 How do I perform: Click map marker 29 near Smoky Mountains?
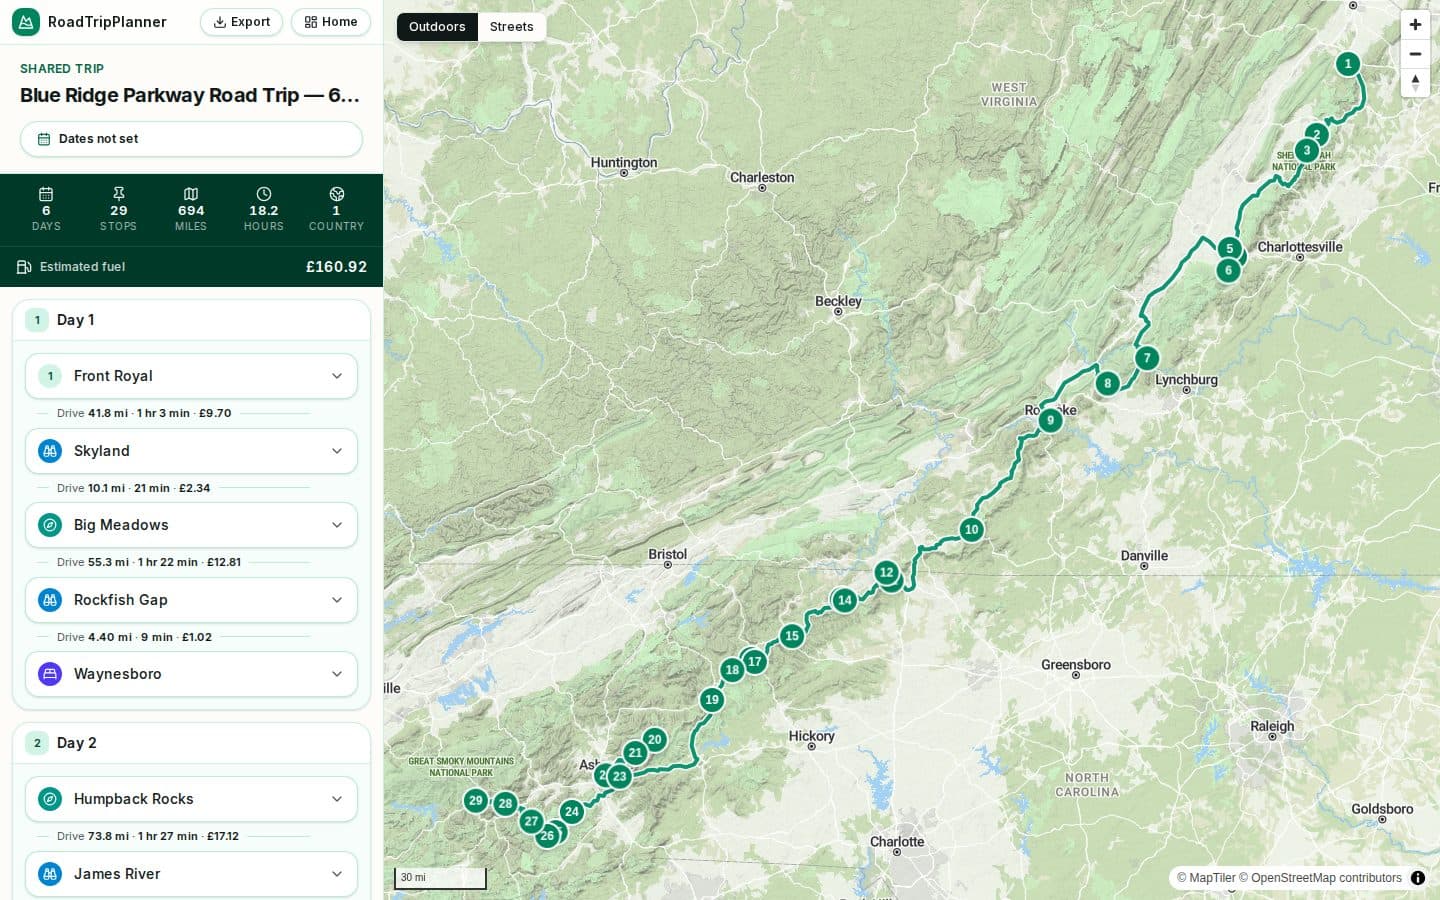coord(476,801)
